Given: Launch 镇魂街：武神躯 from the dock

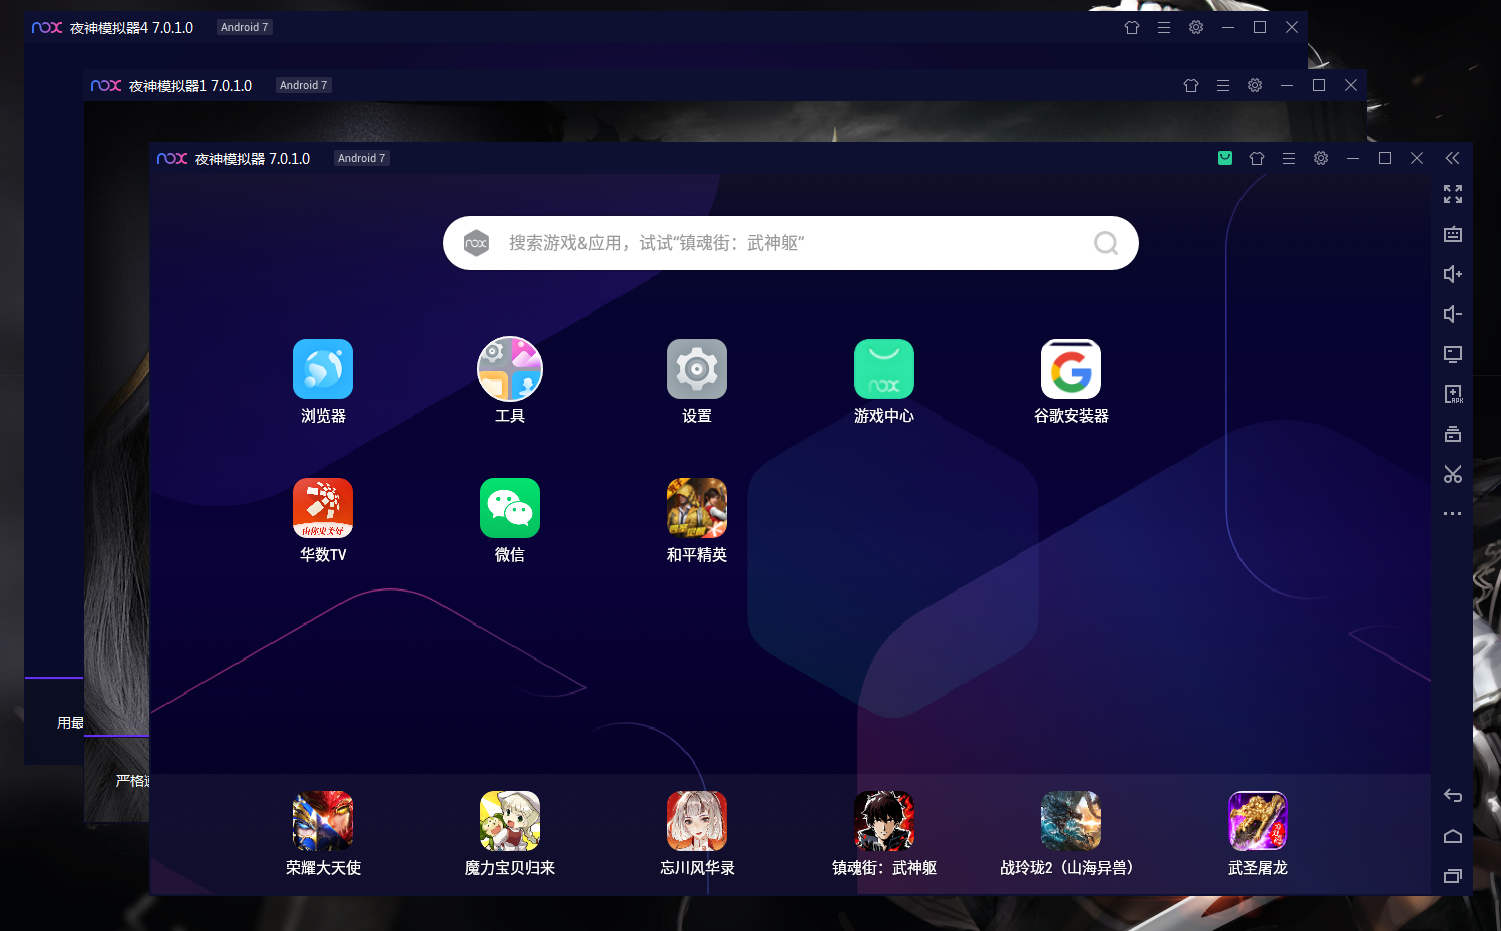Looking at the screenshot, I should click(x=884, y=821).
